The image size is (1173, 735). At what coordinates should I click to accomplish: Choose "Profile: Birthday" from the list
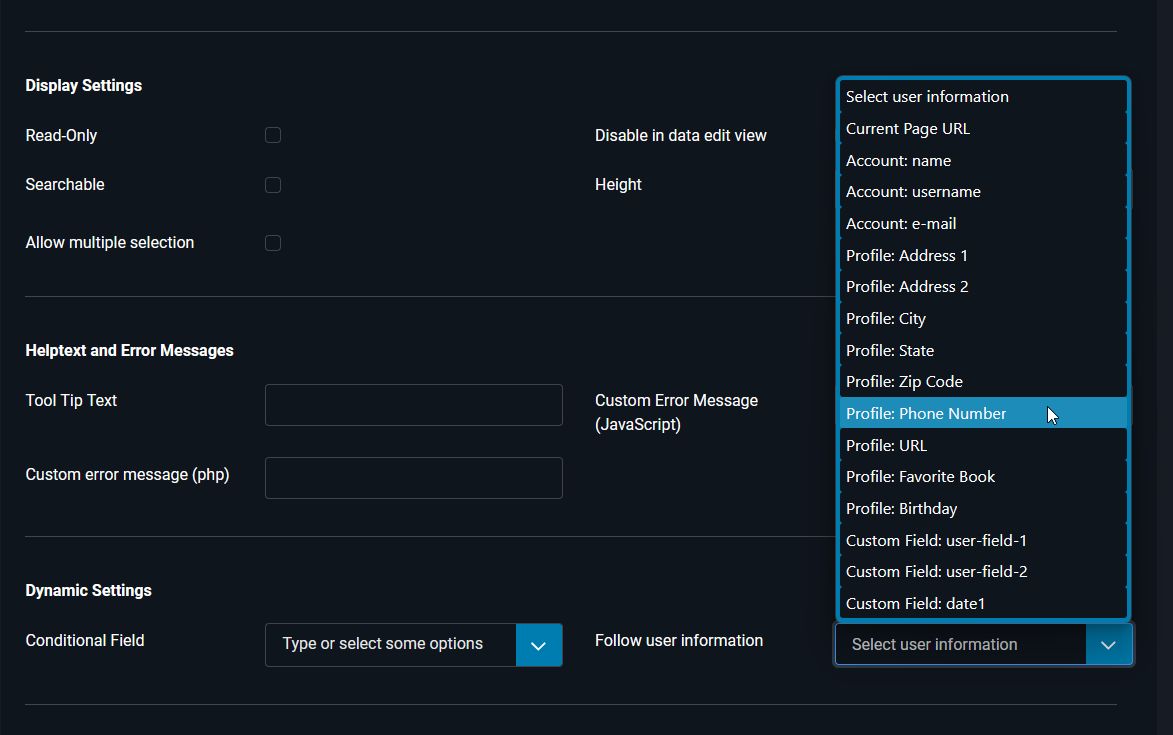click(x=899, y=508)
